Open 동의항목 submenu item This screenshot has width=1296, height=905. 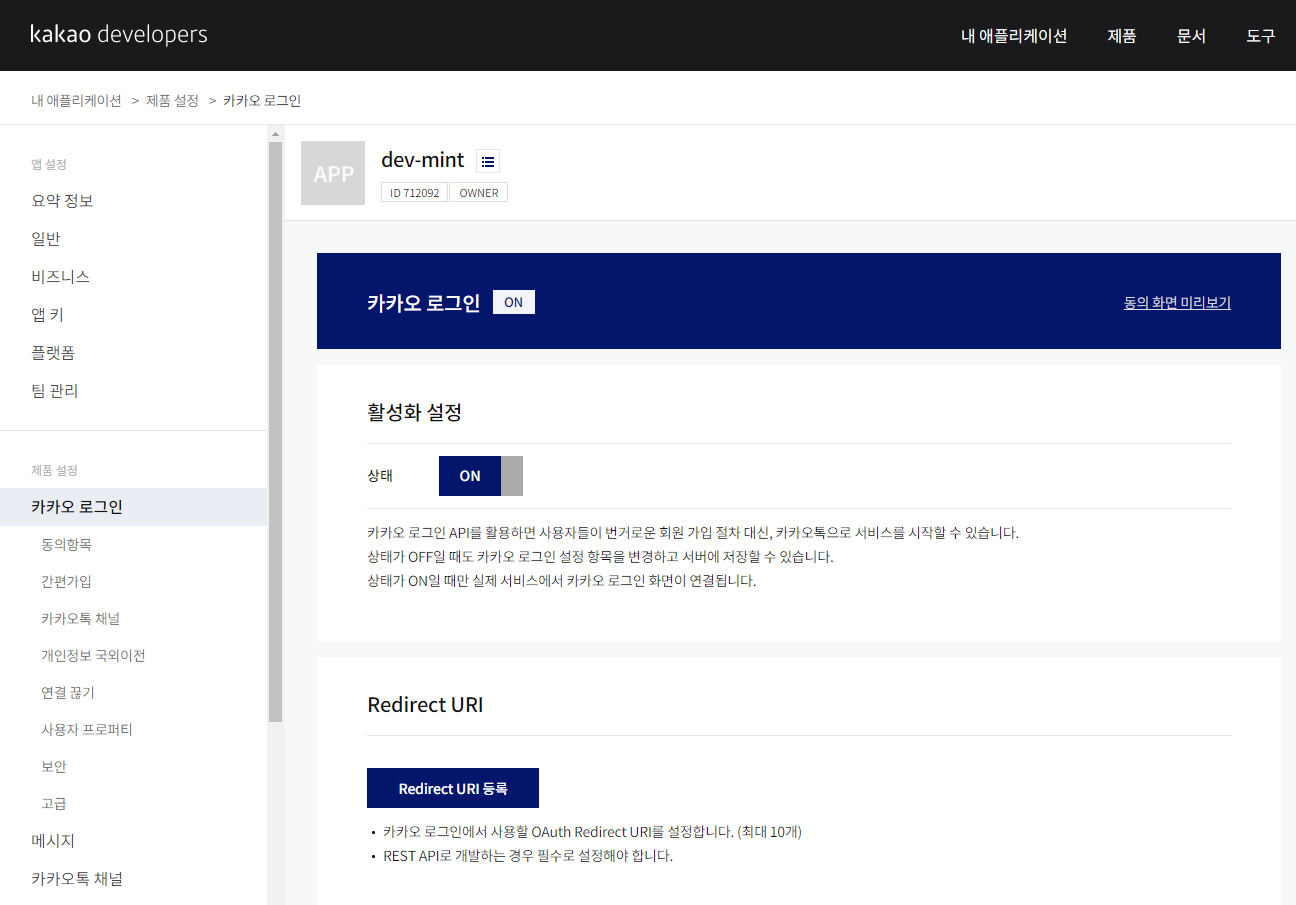pyautogui.click(x=66, y=544)
